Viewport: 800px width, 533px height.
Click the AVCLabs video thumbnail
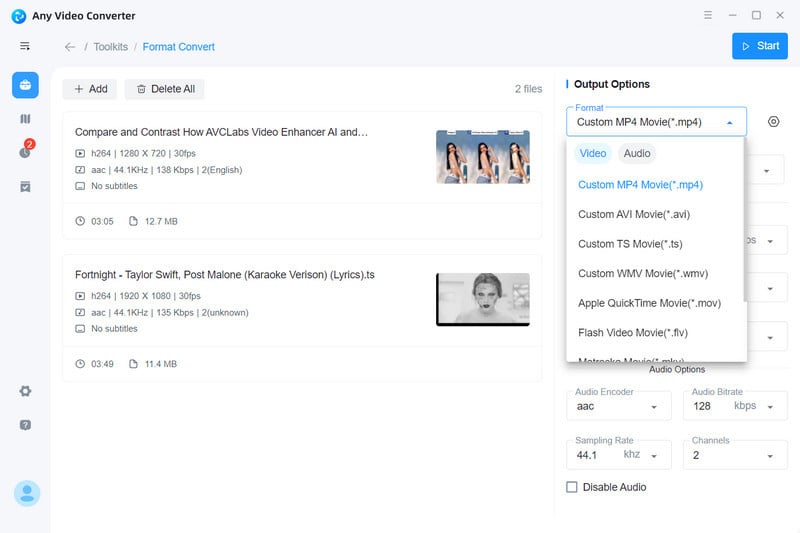tap(483, 157)
